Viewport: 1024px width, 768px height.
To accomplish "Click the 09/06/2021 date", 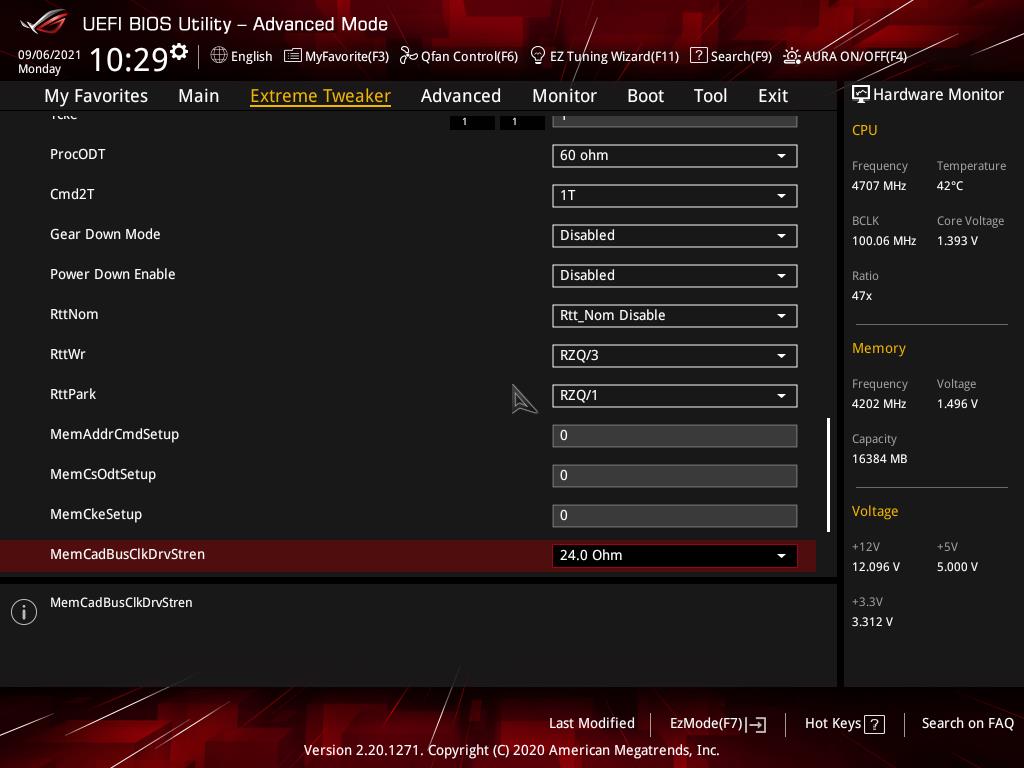I will pyautogui.click(x=49, y=55).
